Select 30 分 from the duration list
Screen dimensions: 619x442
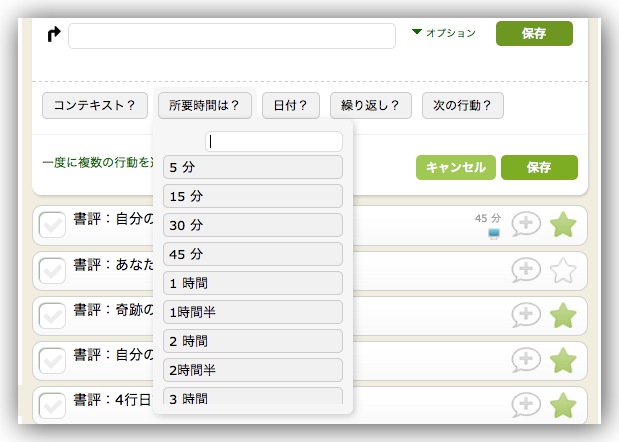click(253, 225)
